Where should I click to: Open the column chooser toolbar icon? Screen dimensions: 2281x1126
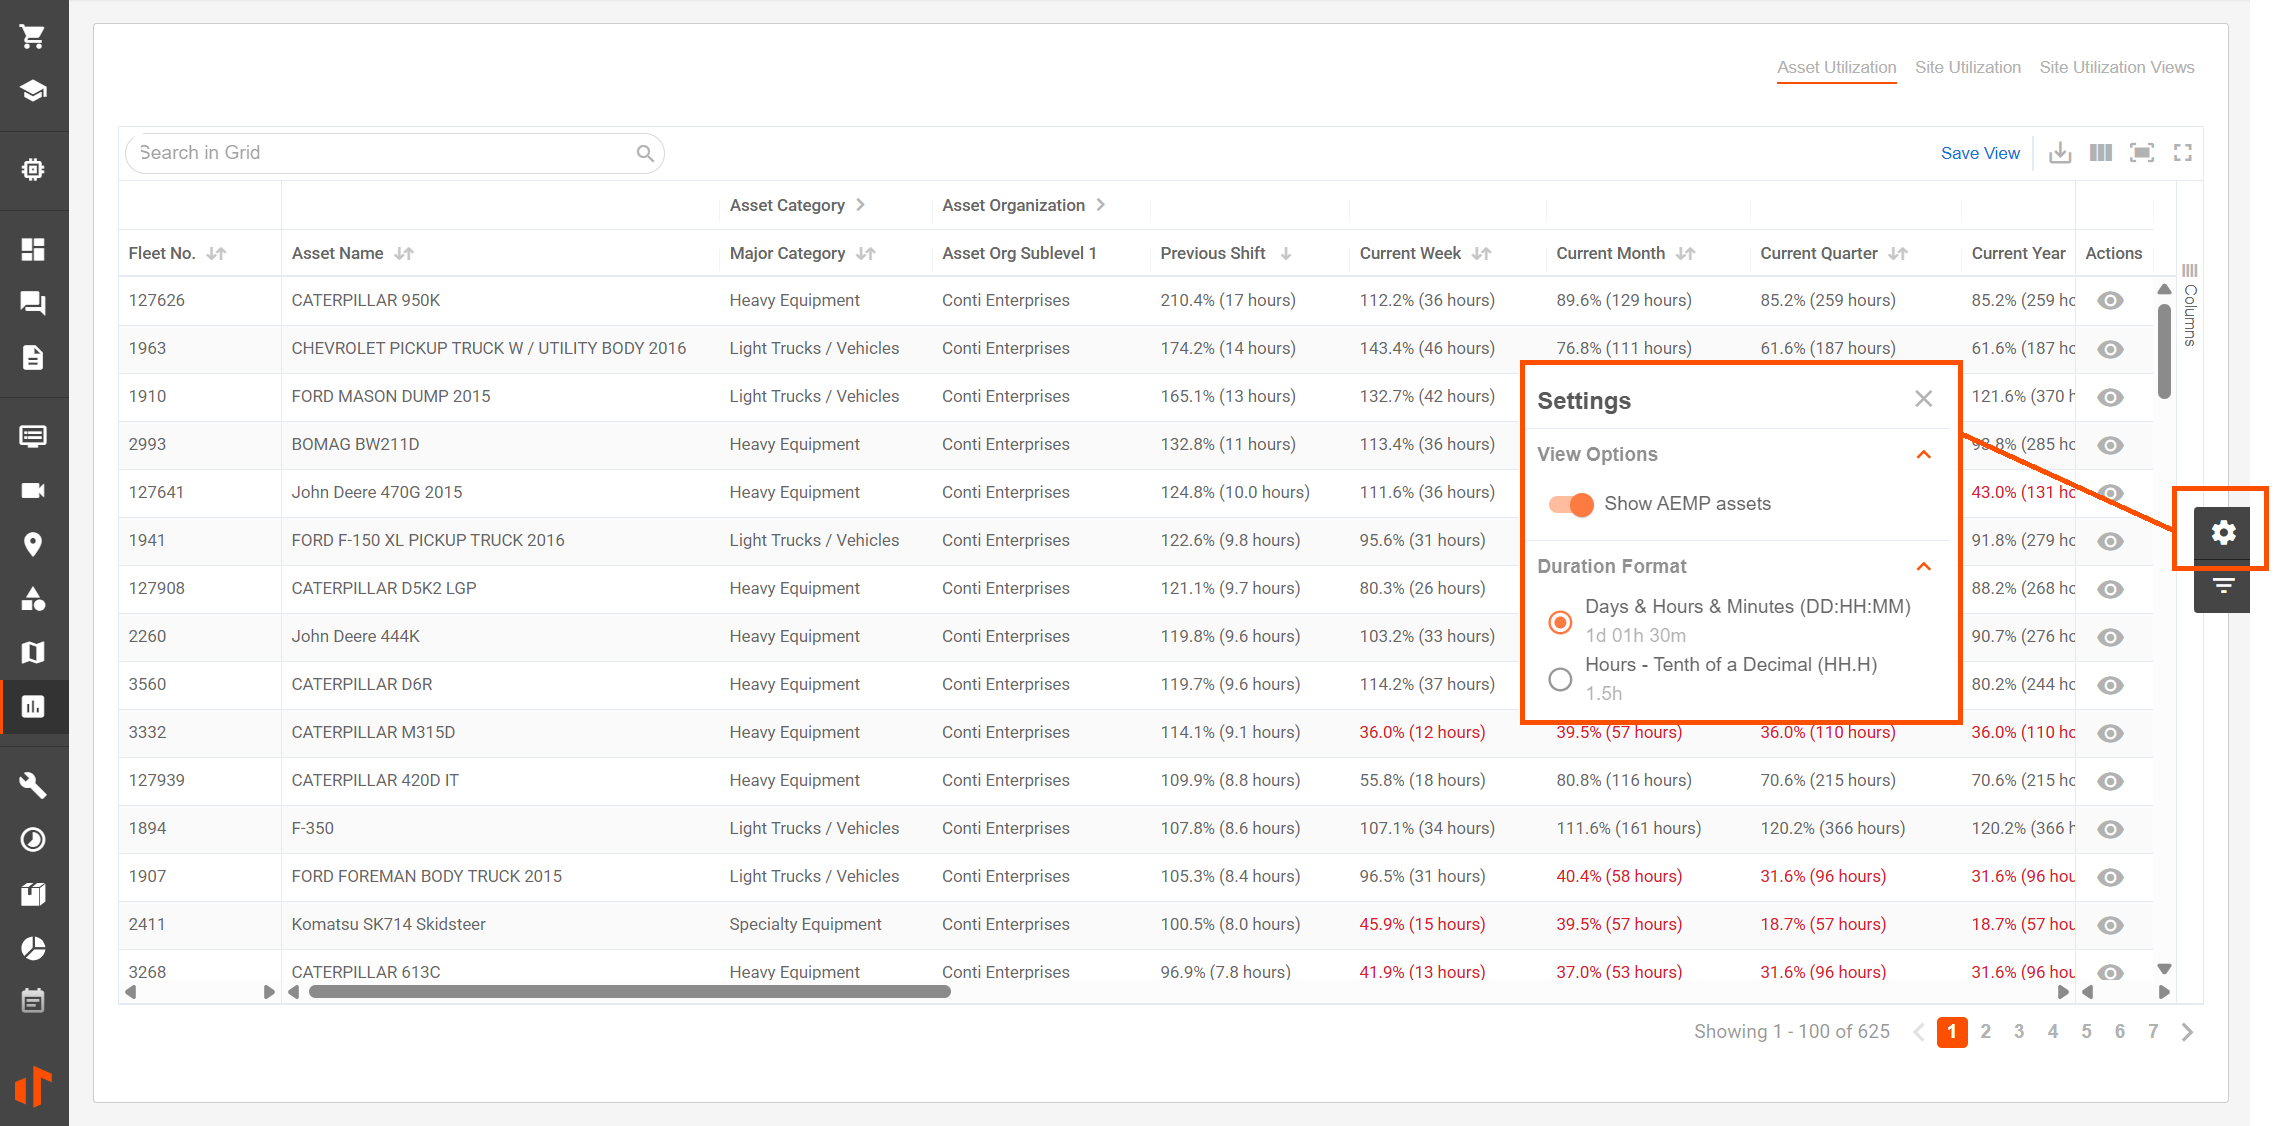[x=2101, y=153]
